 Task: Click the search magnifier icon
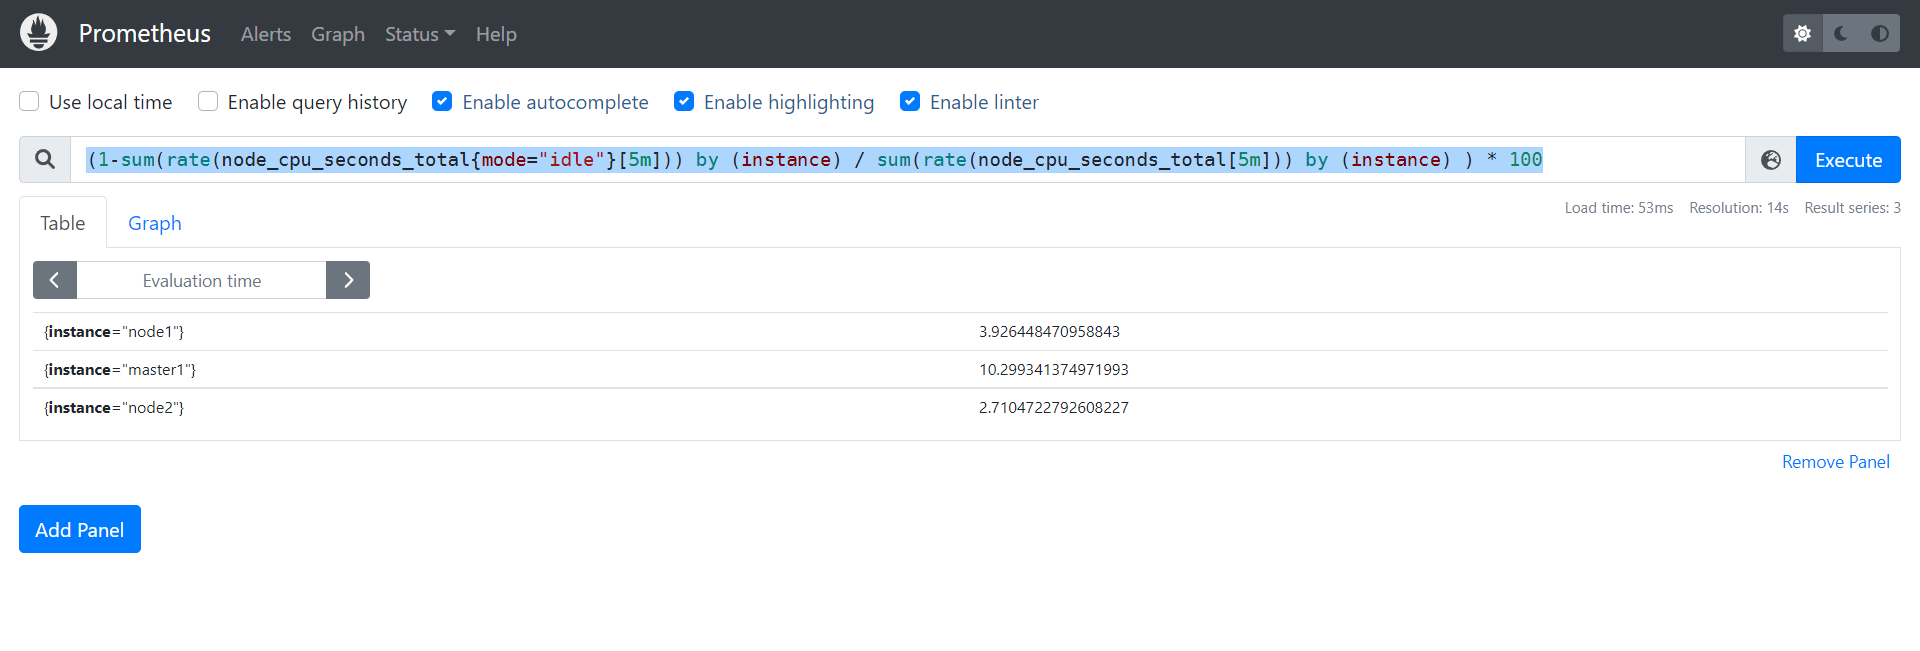click(x=45, y=159)
